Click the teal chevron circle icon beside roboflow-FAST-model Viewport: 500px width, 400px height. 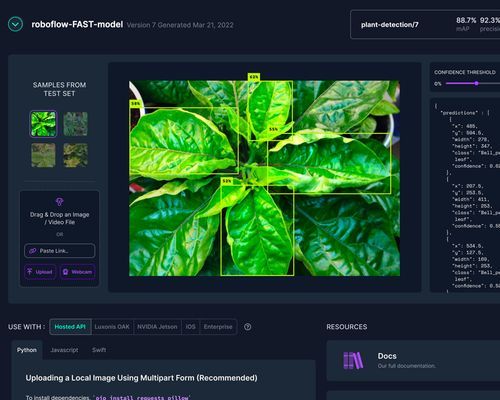point(15,24)
